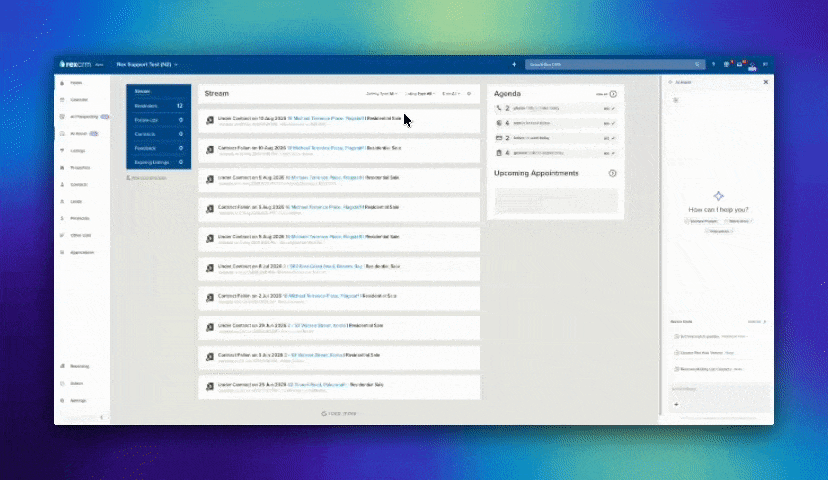Open the dropdown on the envelope Agenda row
Viewport: 828px width, 480px height.
tap(609, 138)
